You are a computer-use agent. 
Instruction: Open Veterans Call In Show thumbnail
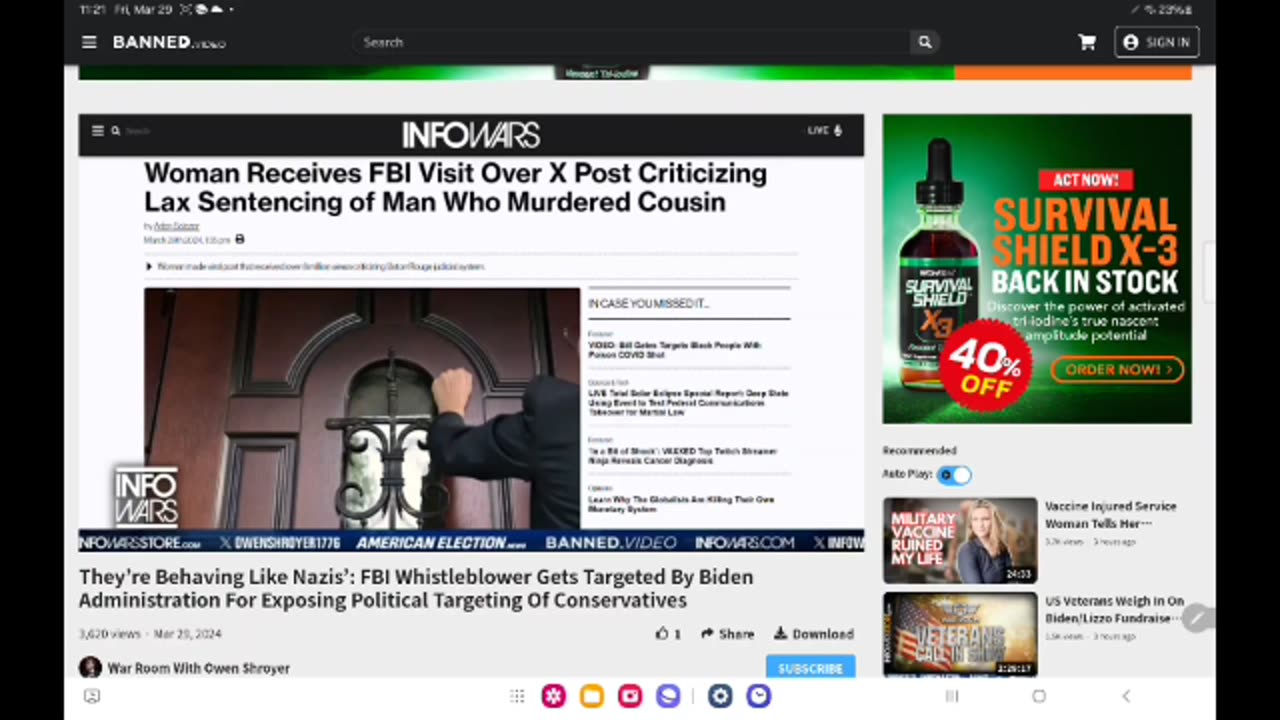pyautogui.click(x=960, y=634)
